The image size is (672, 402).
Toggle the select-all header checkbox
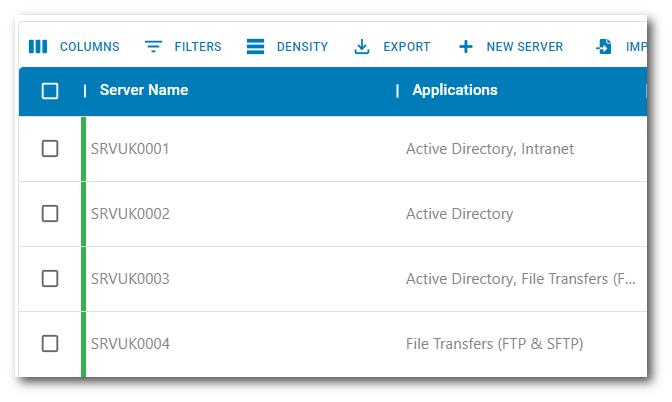pyautogui.click(x=50, y=91)
